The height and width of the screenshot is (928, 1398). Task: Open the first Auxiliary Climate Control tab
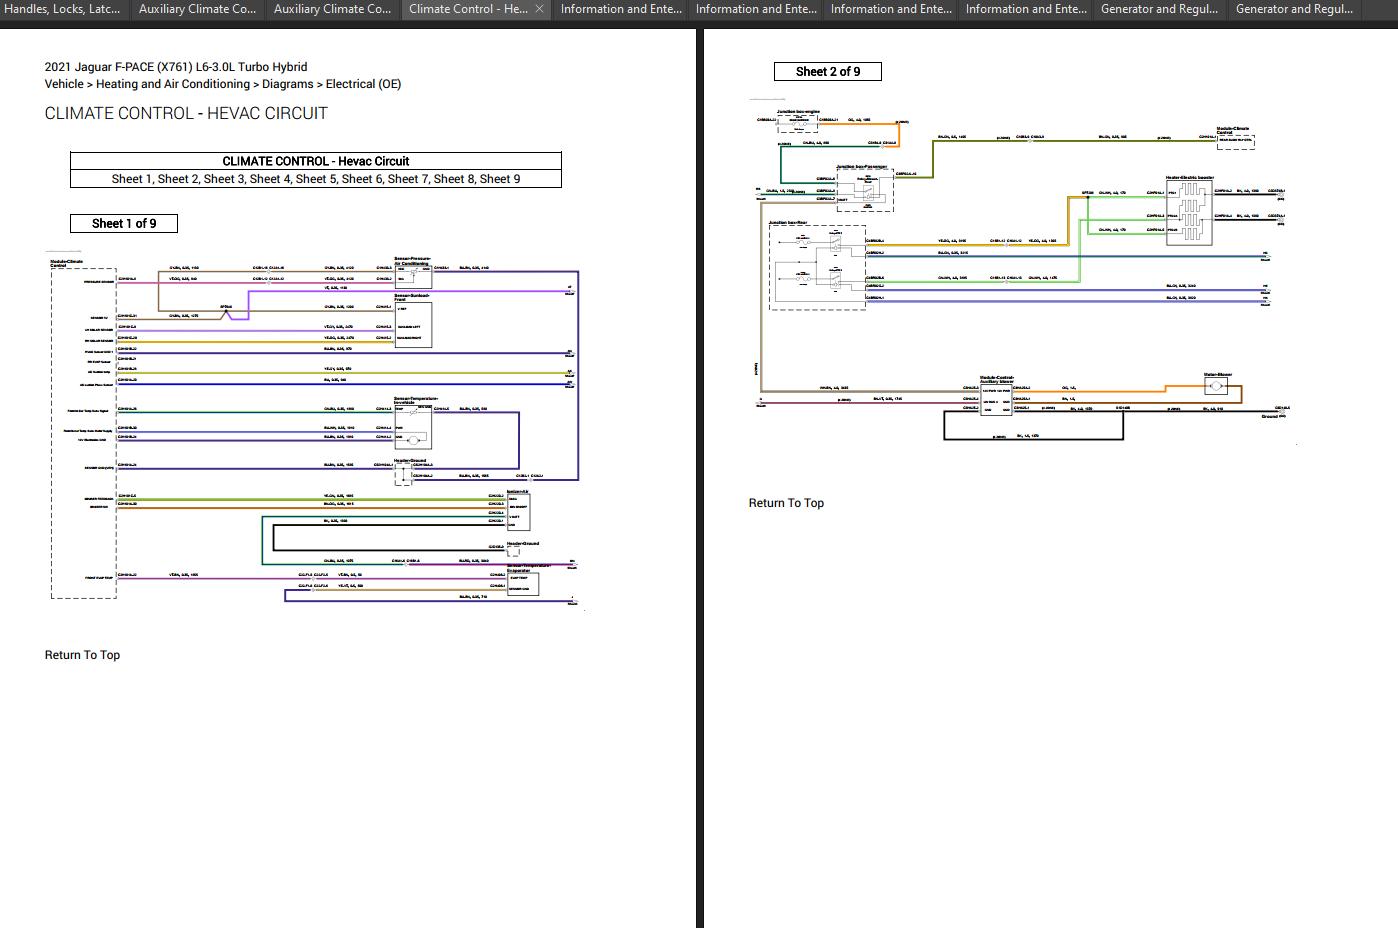click(197, 9)
